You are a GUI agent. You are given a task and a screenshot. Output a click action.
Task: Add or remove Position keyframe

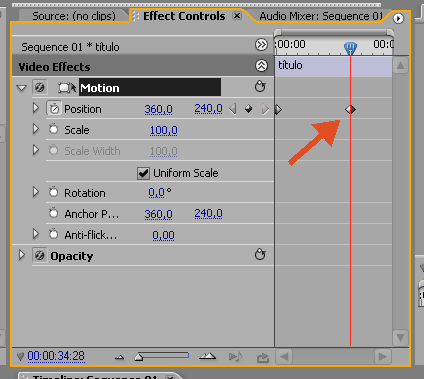coord(248,109)
